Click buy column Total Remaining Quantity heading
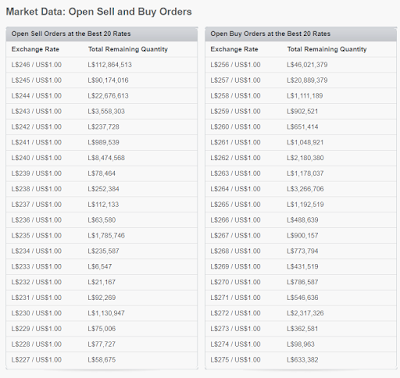This screenshot has height=378, width=400. click(327, 49)
